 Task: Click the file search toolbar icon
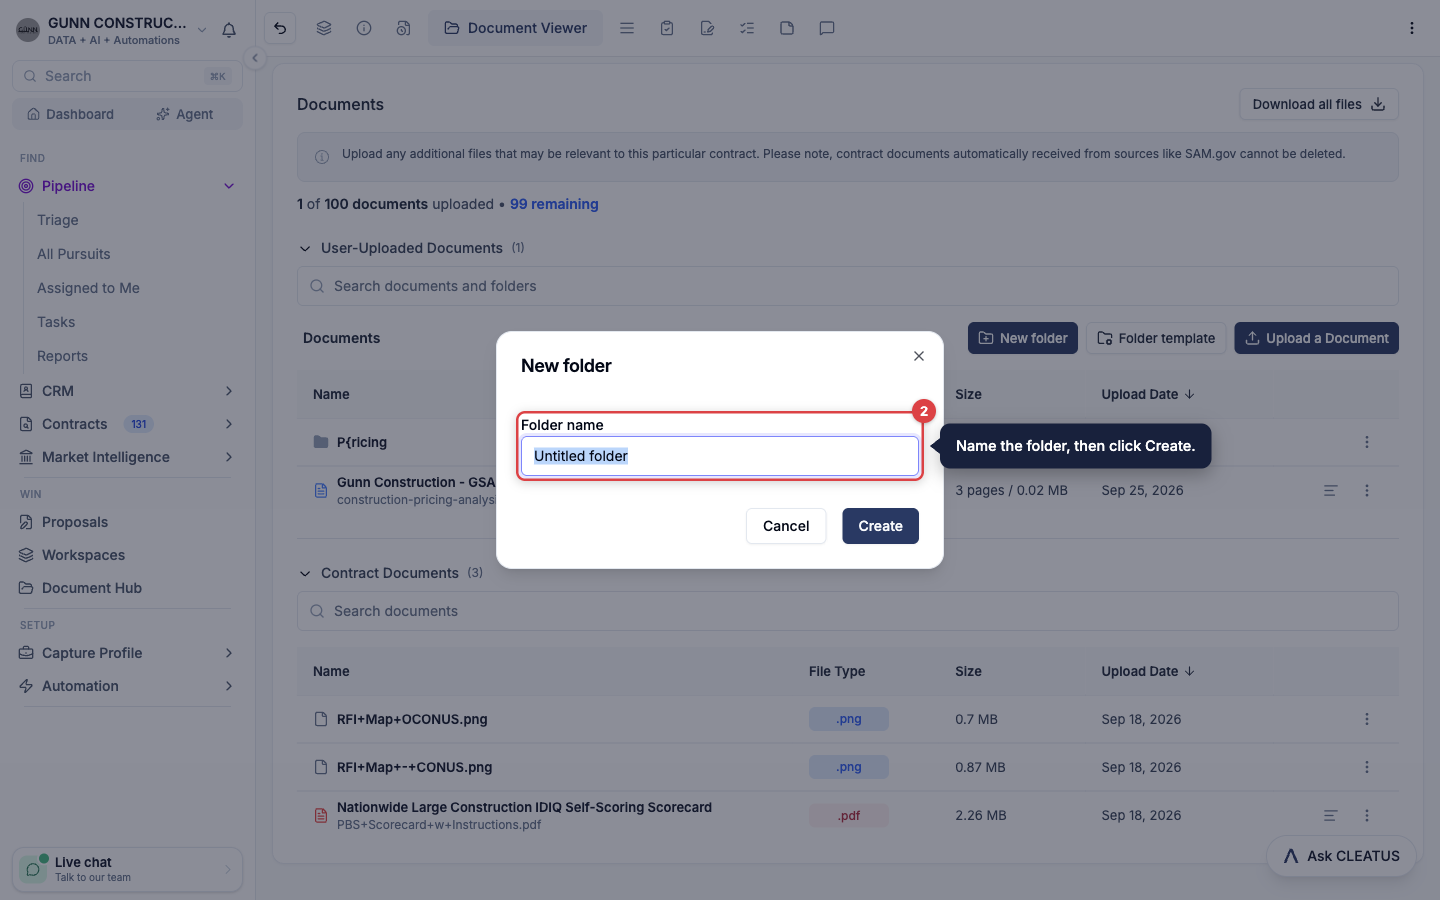coord(403,28)
